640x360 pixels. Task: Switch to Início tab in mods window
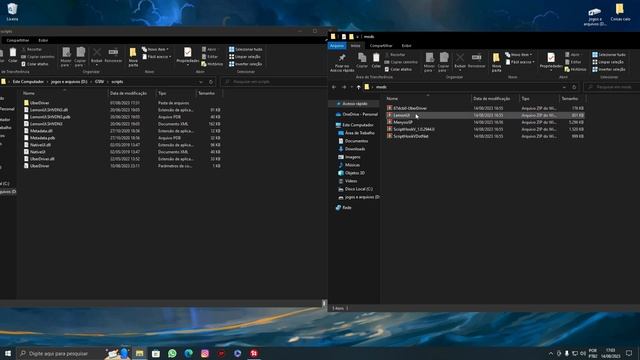(x=356, y=45)
